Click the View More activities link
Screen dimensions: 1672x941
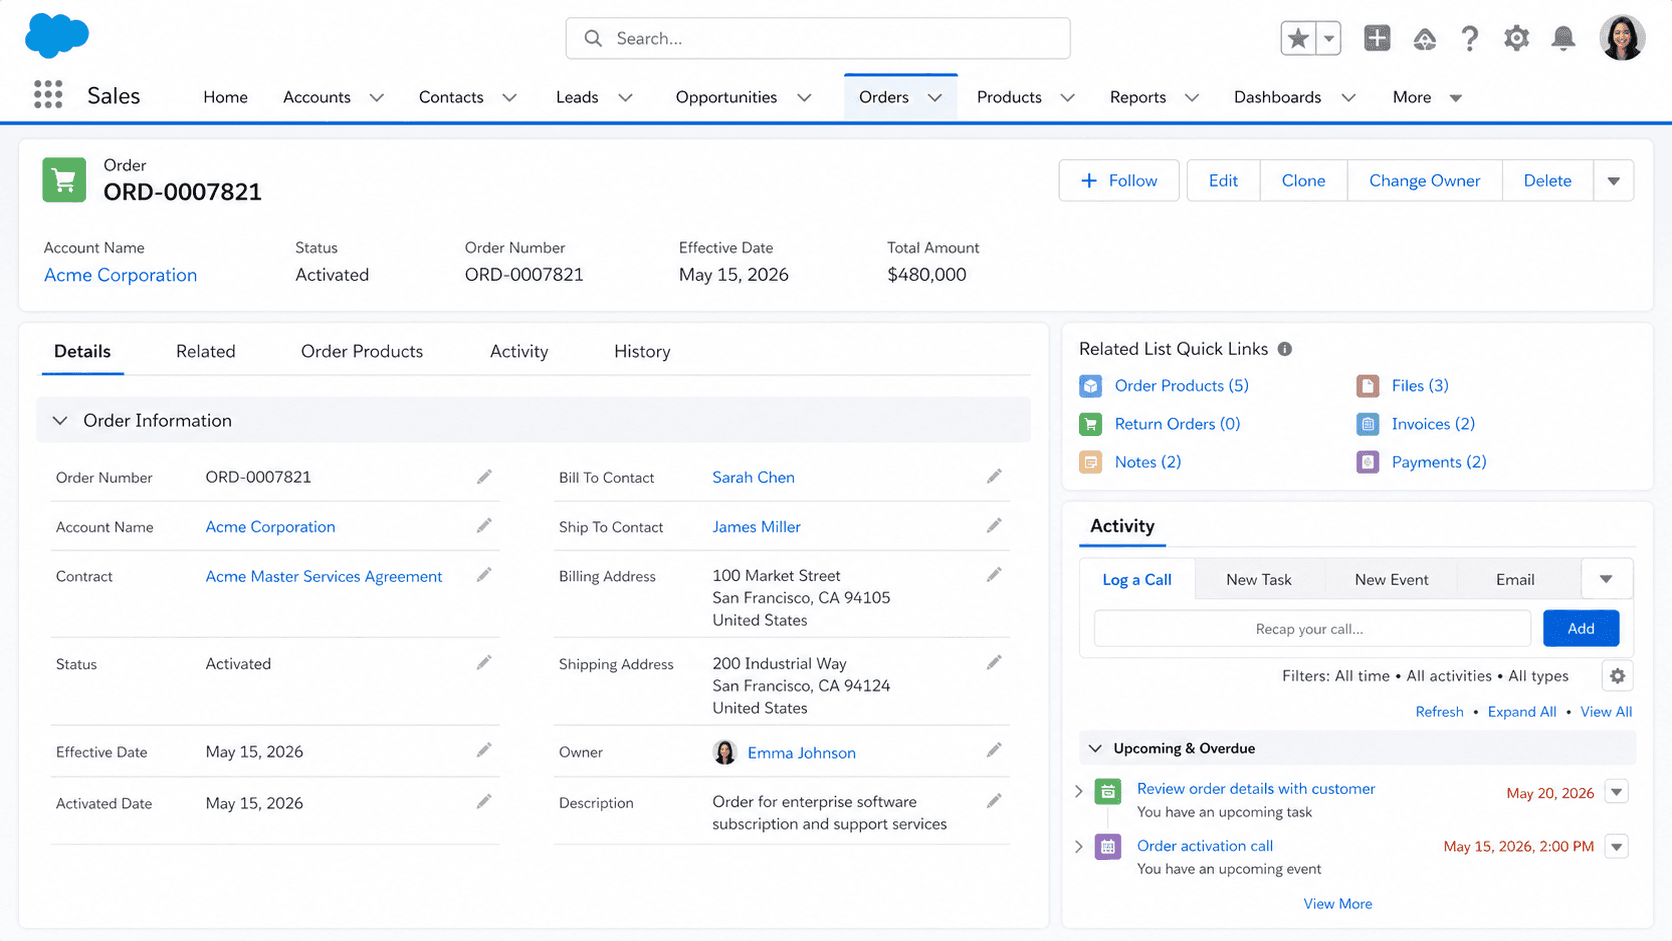tap(1337, 904)
